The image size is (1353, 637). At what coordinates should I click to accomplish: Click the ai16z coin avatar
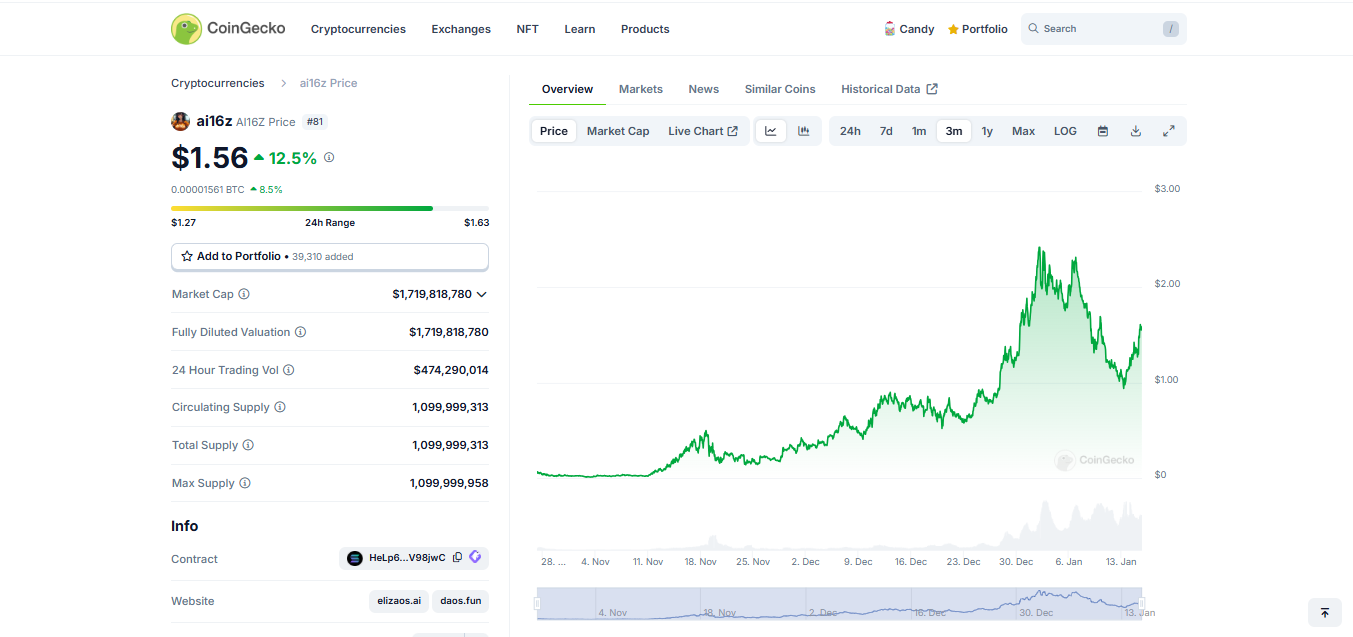click(x=181, y=122)
